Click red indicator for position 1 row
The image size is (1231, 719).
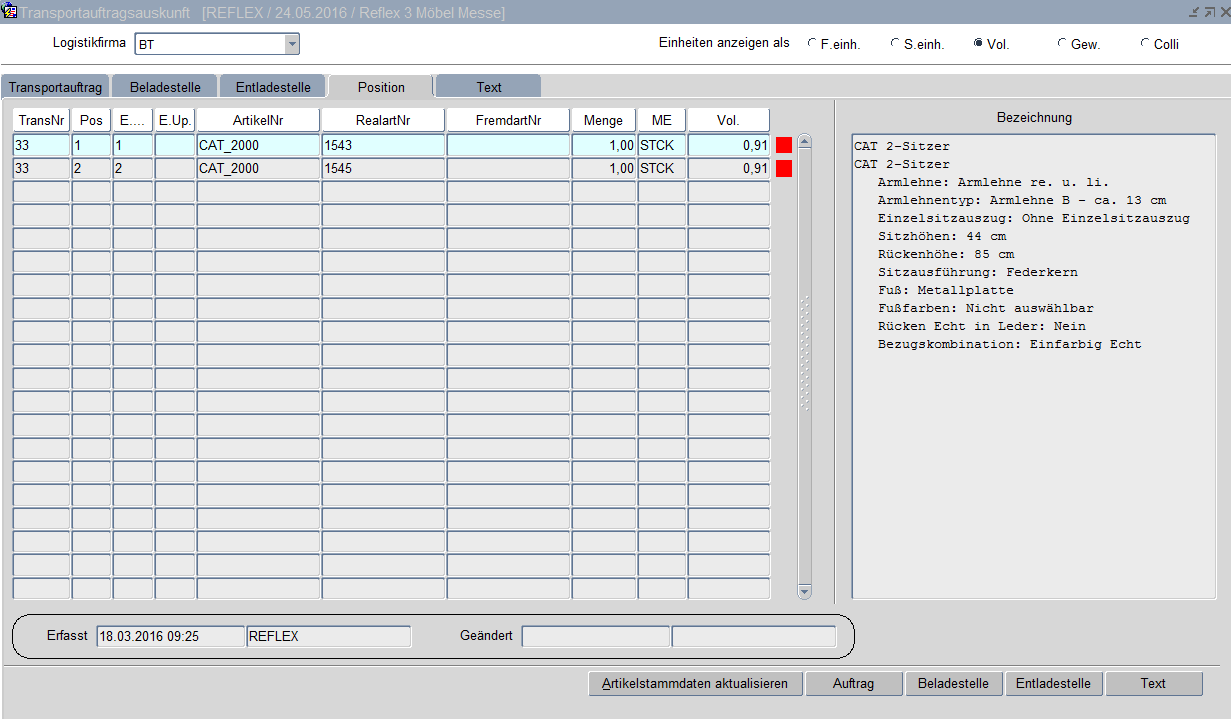tap(784, 145)
